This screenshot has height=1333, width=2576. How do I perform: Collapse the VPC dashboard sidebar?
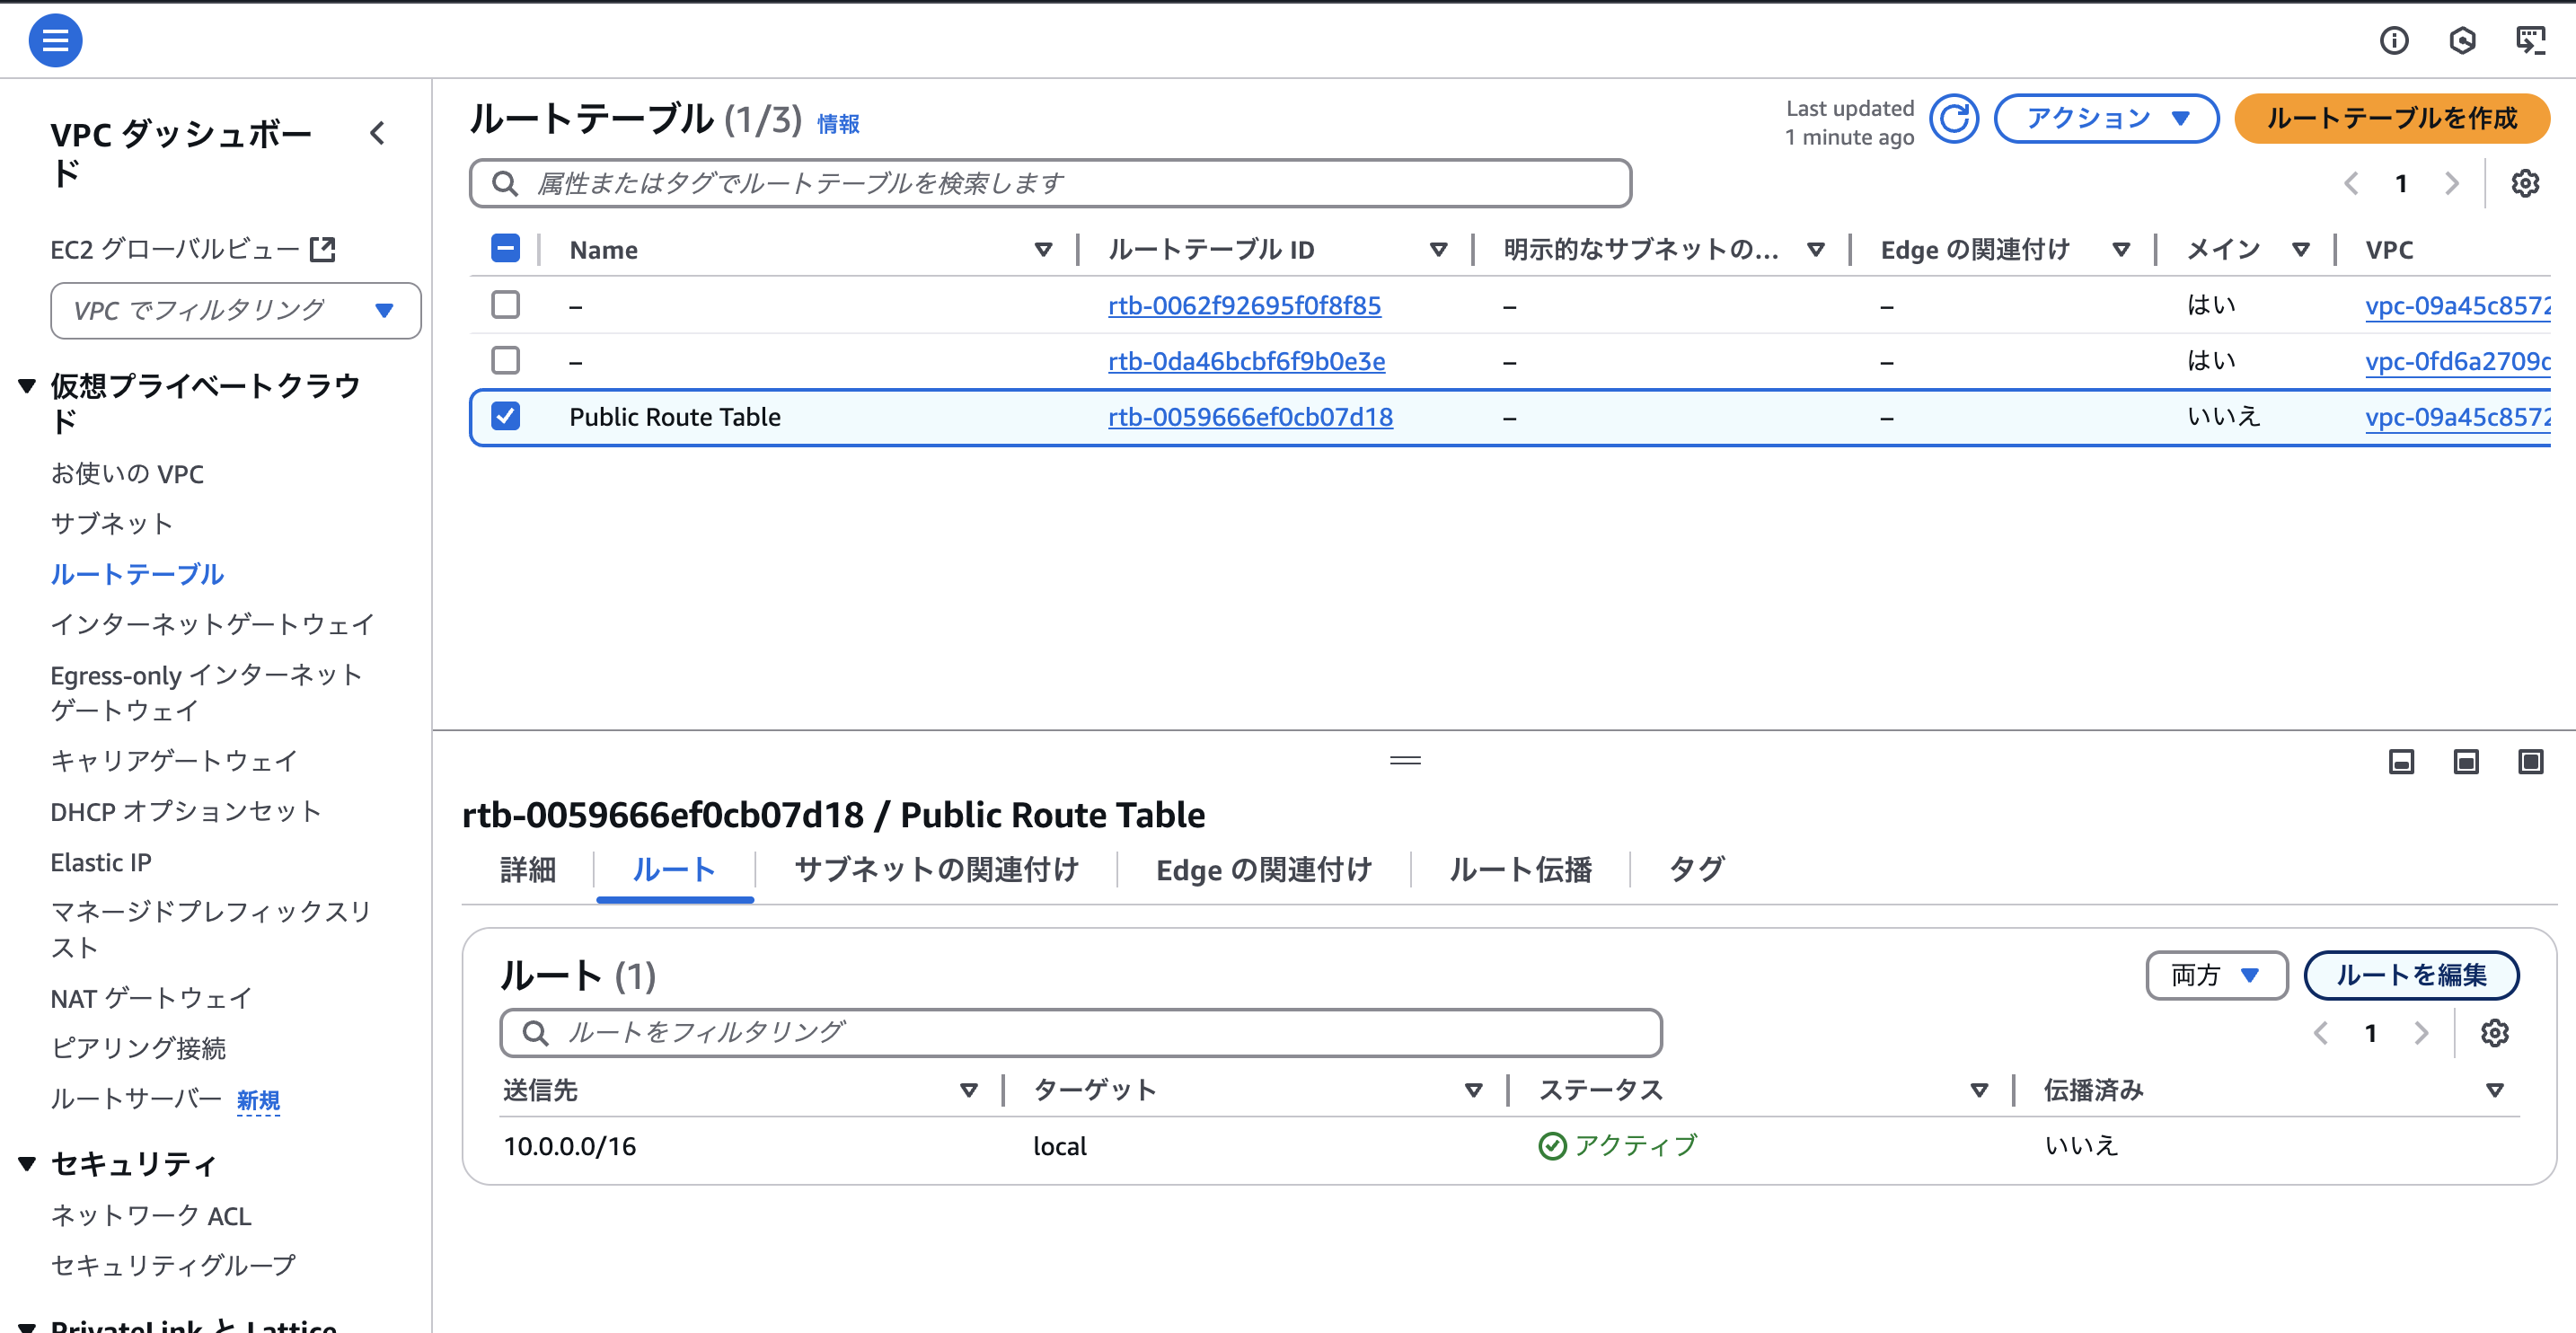(377, 134)
